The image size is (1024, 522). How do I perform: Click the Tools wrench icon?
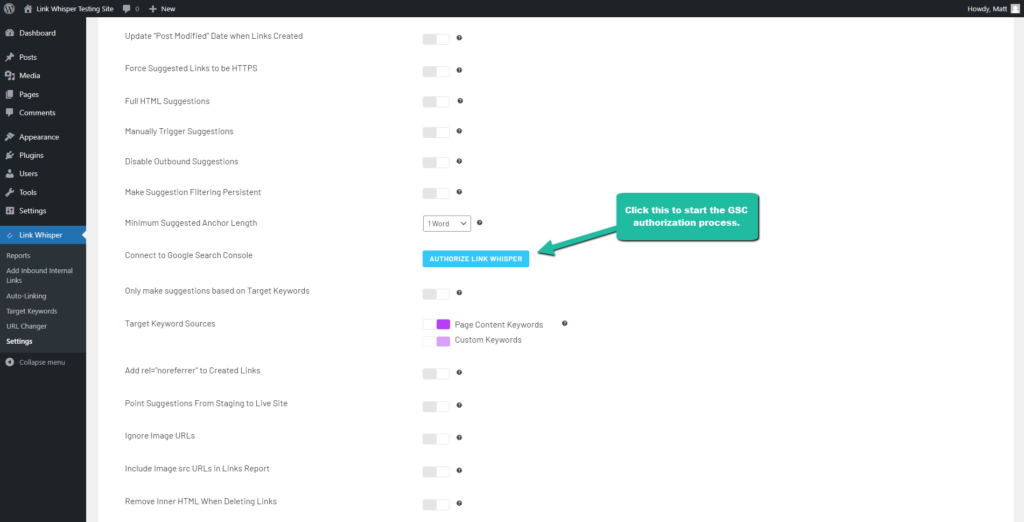[10, 192]
